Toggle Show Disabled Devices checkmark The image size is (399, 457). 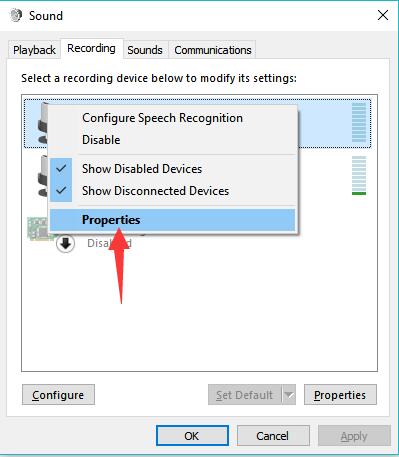pos(61,169)
